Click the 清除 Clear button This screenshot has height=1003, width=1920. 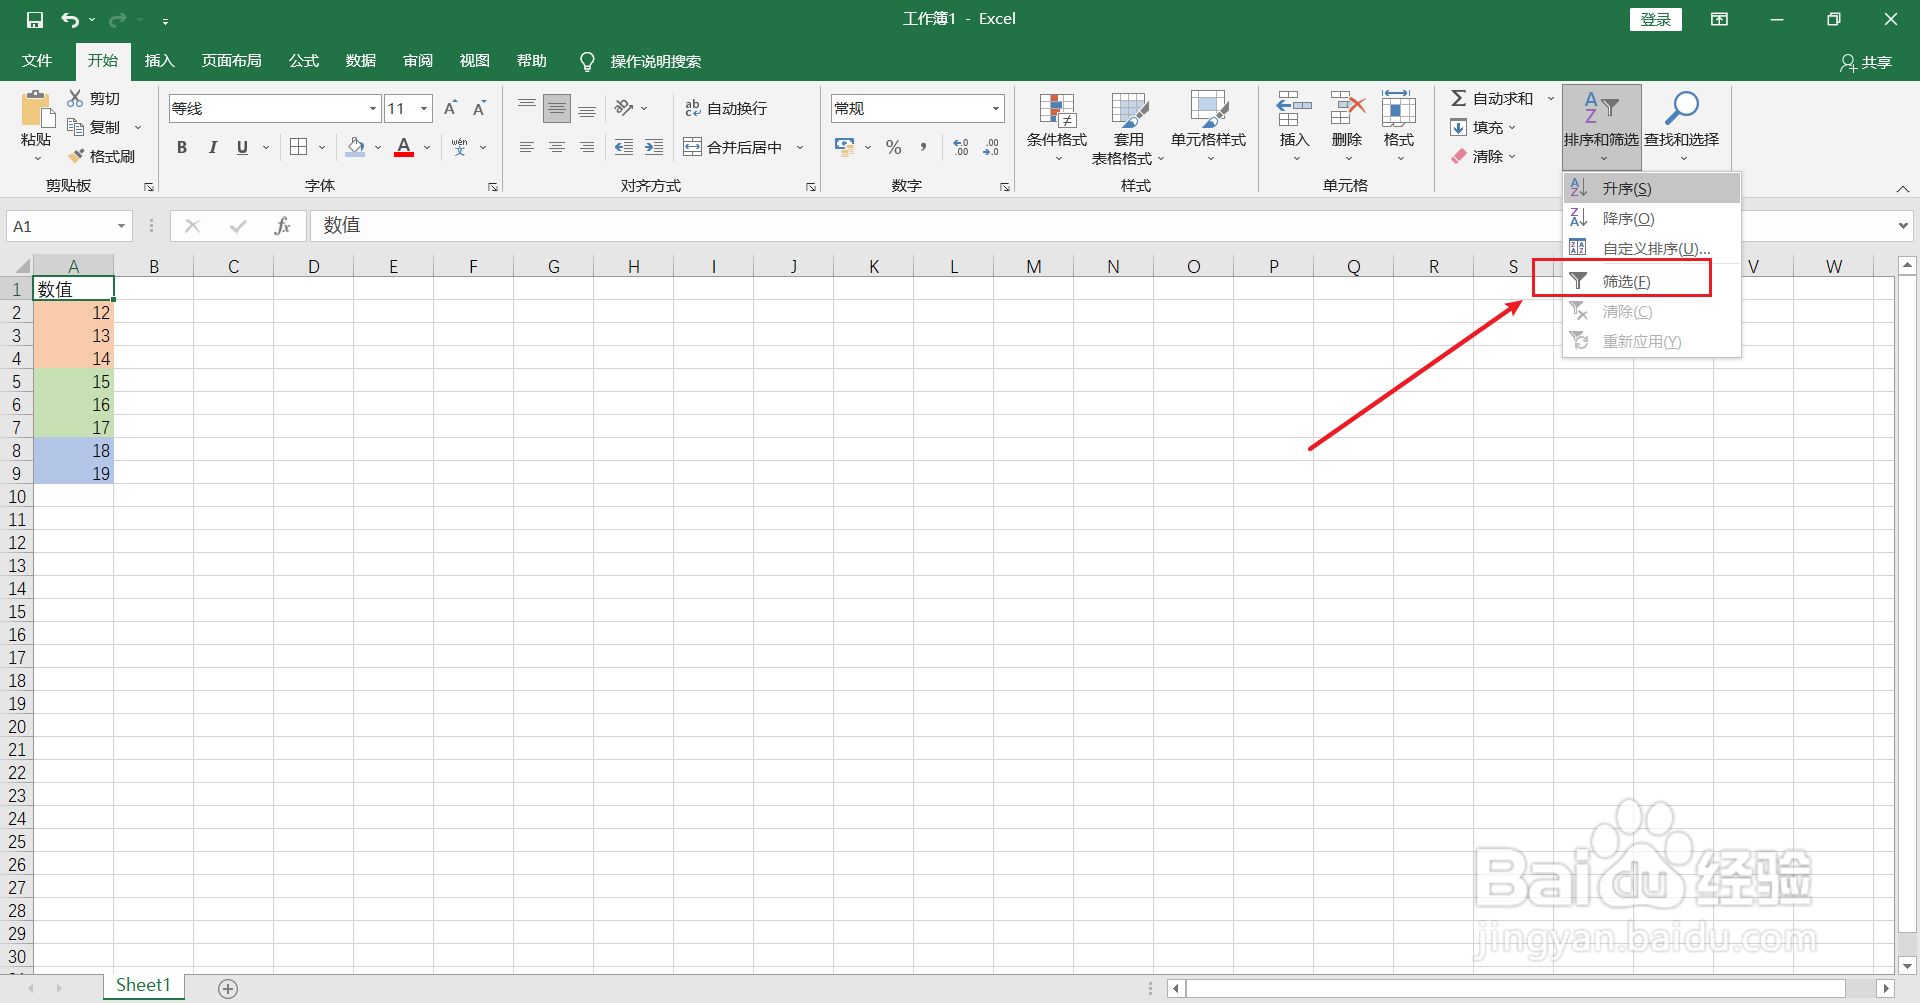click(1483, 156)
